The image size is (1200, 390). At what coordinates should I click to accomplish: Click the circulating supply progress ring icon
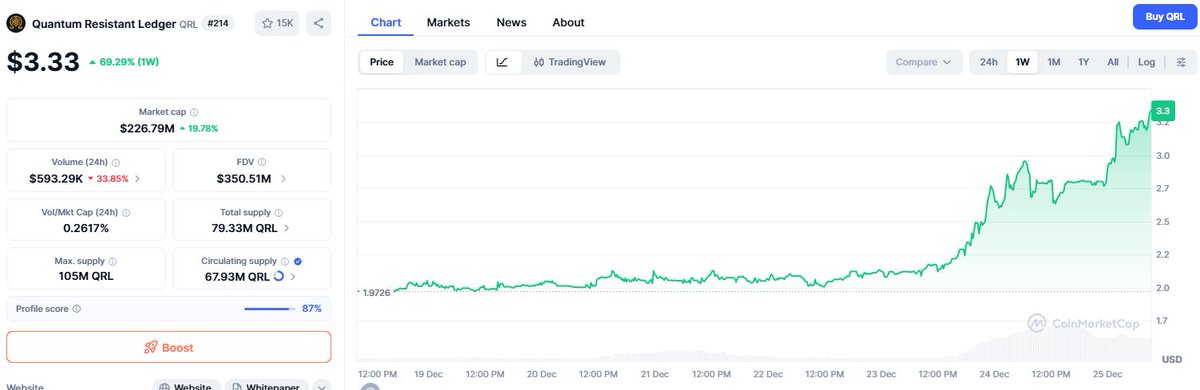[279, 277]
